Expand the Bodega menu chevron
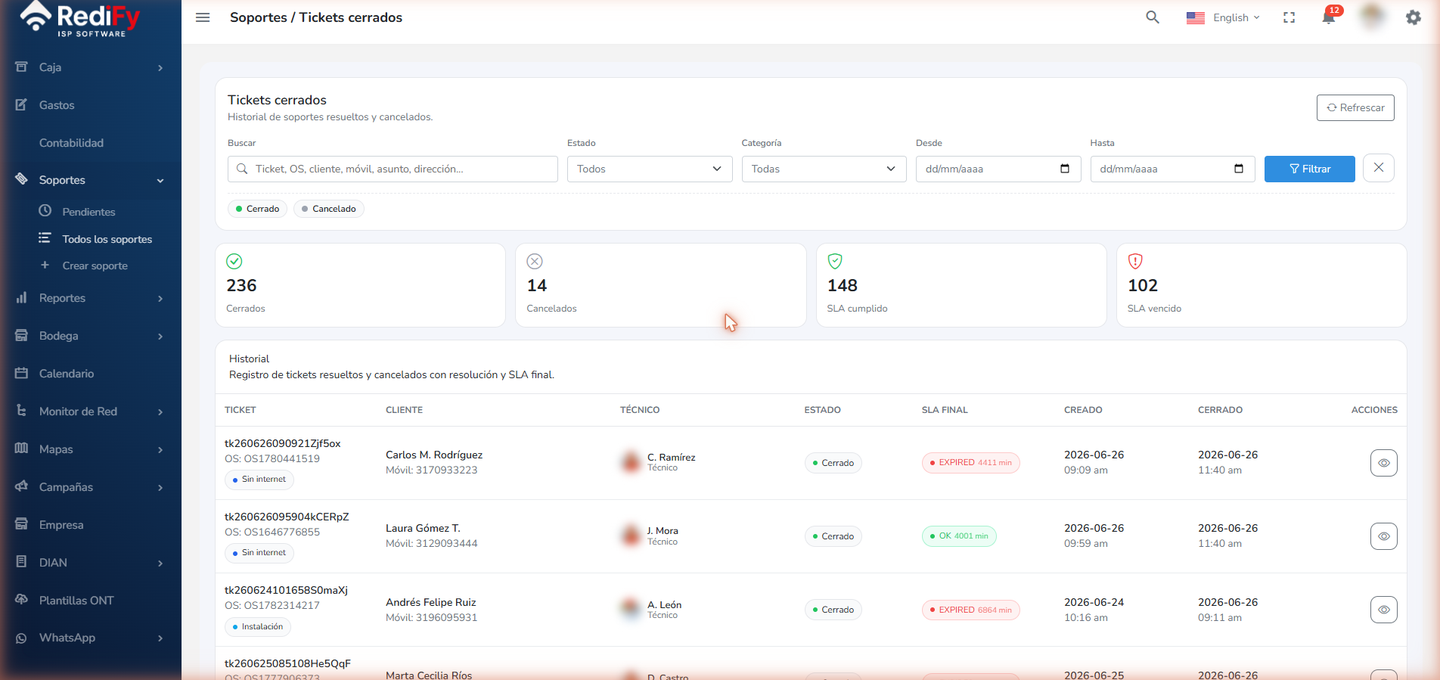This screenshot has width=1440, height=680. click(x=160, y=337)
